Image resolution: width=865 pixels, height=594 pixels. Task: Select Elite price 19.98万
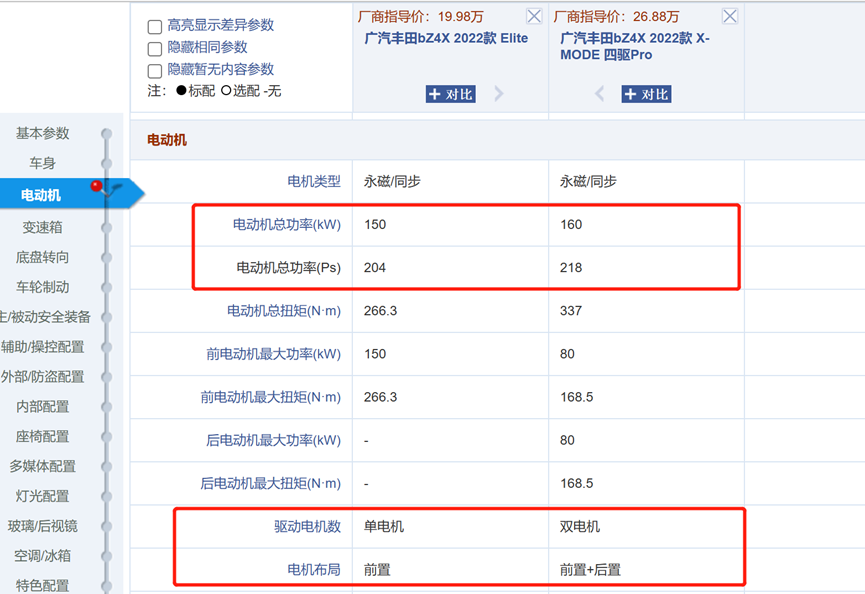pos(460,17)
